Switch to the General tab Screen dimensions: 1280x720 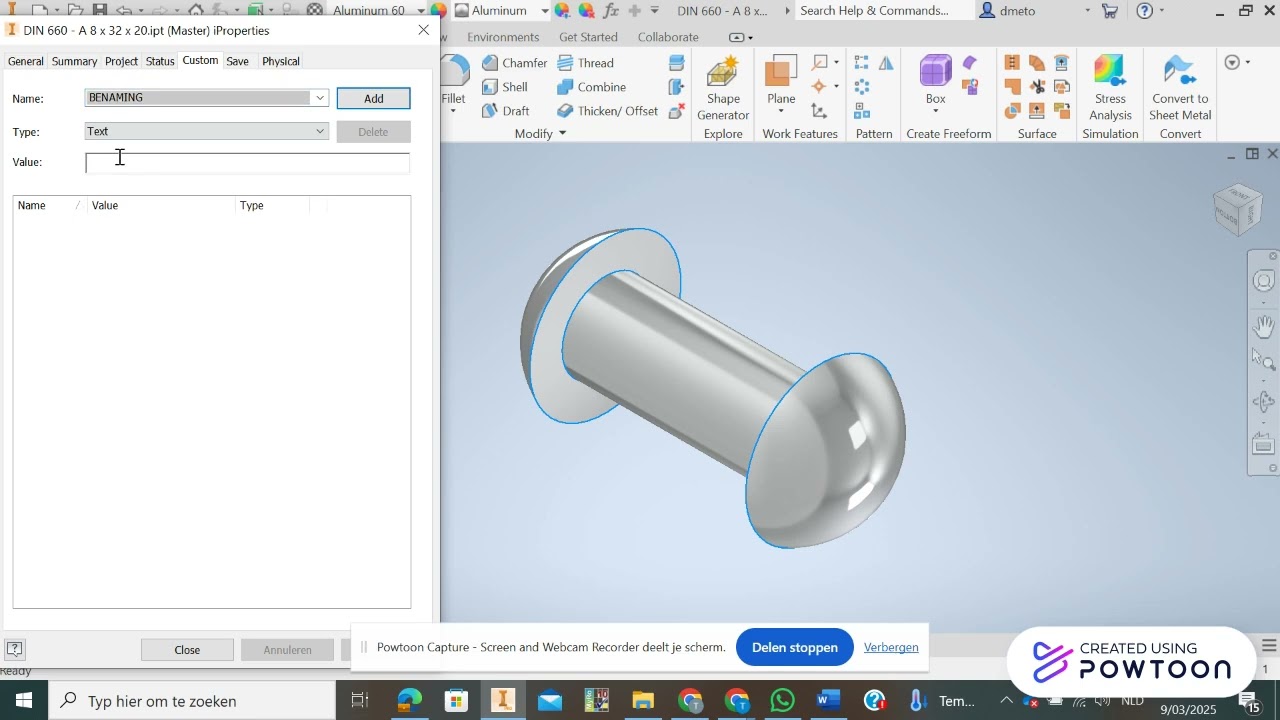pyautogui.click(x=25, y=61)
